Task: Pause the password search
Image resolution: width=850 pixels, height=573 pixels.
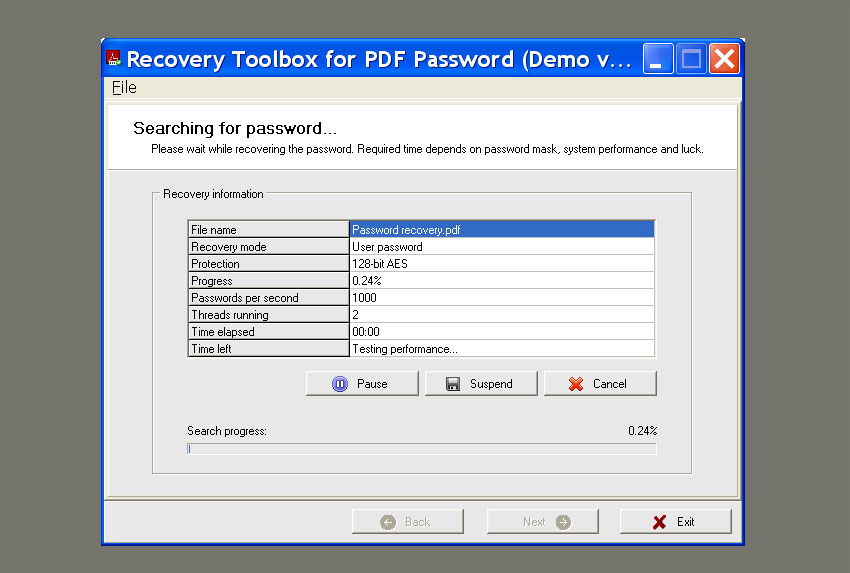Action: (362, 384)
